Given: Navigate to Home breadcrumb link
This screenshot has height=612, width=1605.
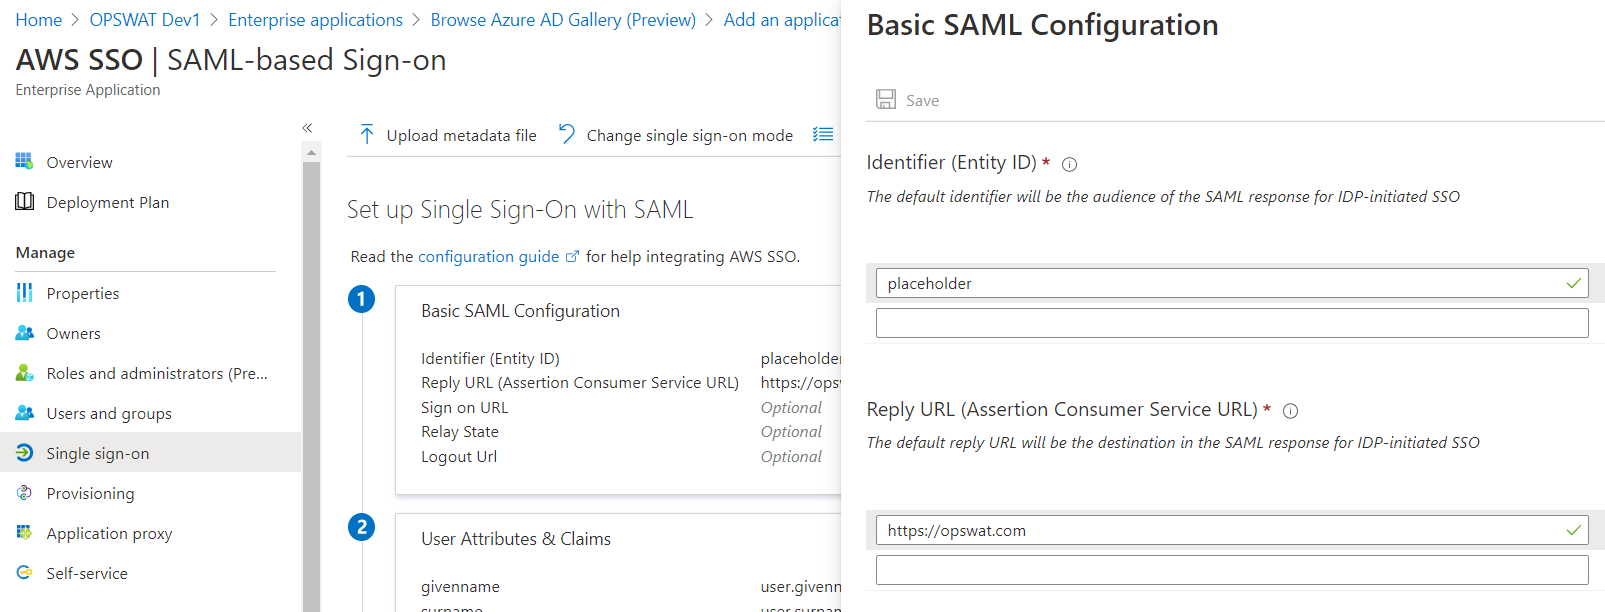Looking at the screenshot, I should (x=38, y=20).
